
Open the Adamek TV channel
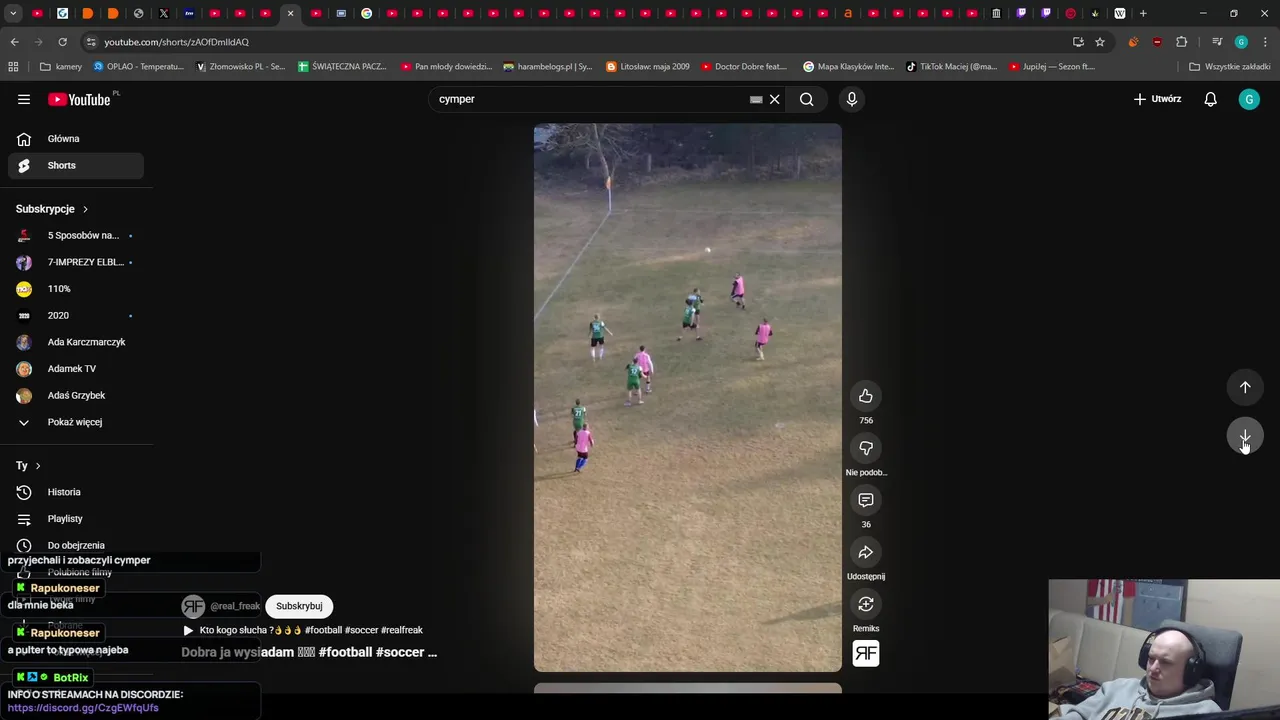pos(76,369)
